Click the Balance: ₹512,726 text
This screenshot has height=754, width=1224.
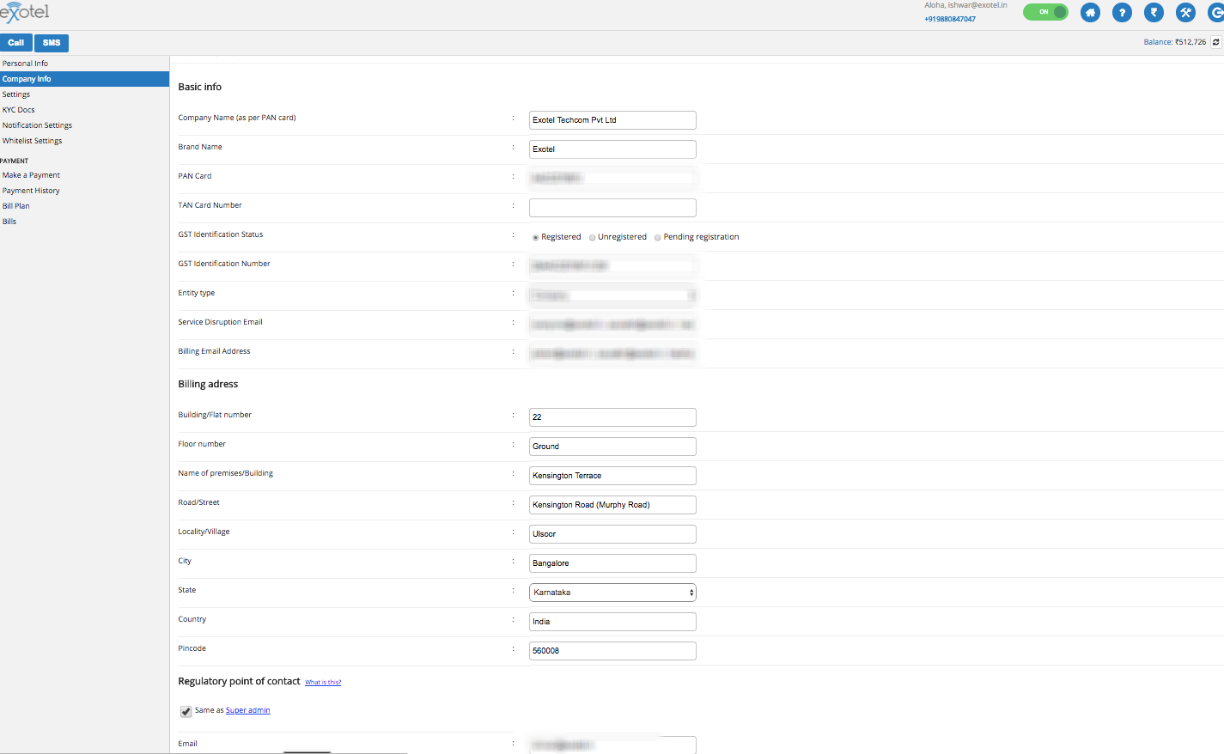1175,42
